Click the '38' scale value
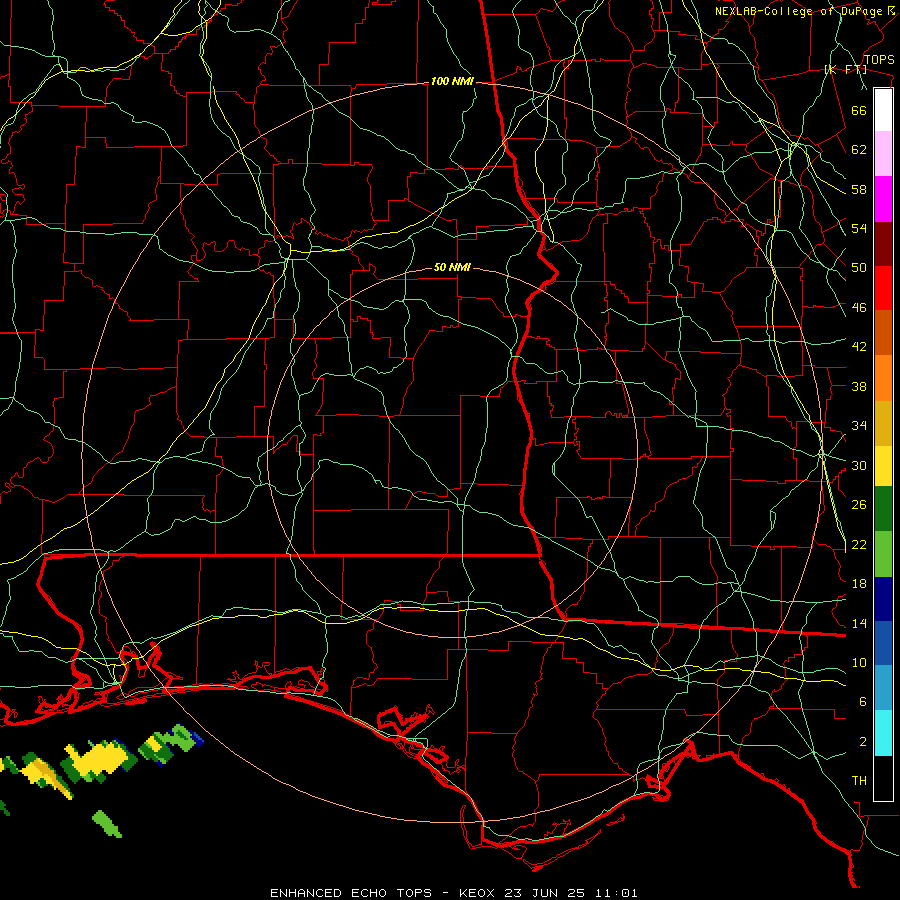The width and height of the screenshot is (900, 900). 859,386
